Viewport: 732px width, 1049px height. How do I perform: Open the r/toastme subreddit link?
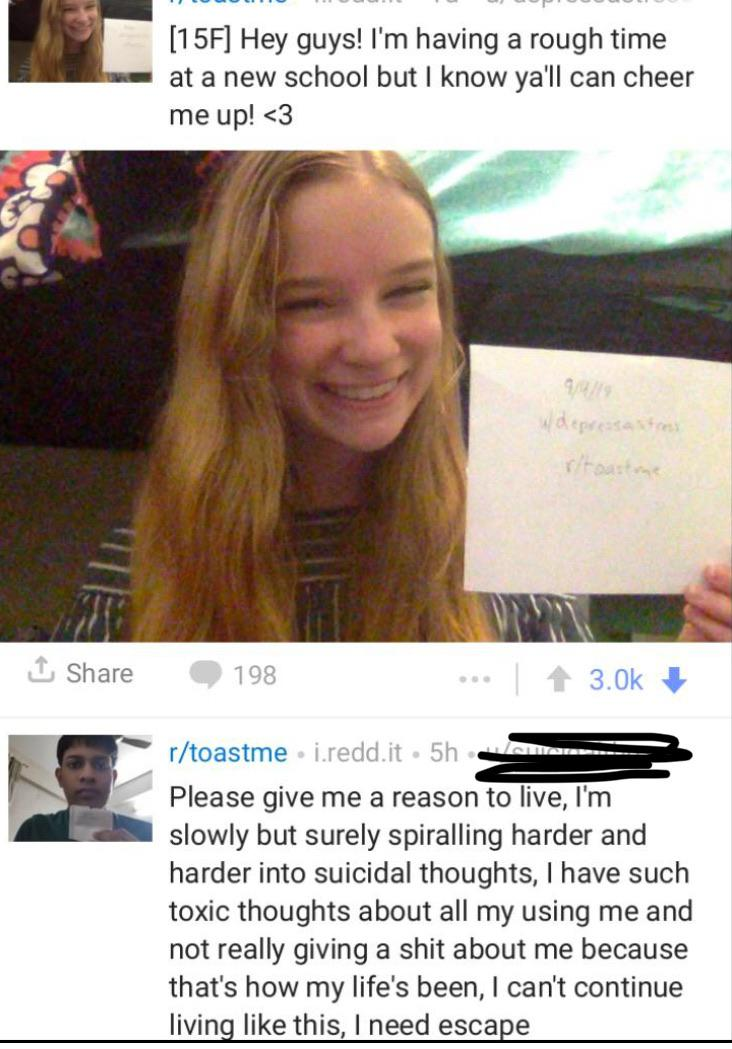tap(228, 753)
